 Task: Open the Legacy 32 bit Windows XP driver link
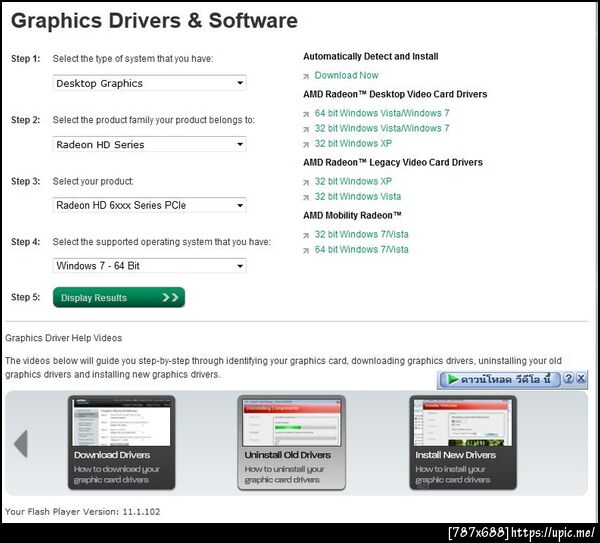[353, 181]
